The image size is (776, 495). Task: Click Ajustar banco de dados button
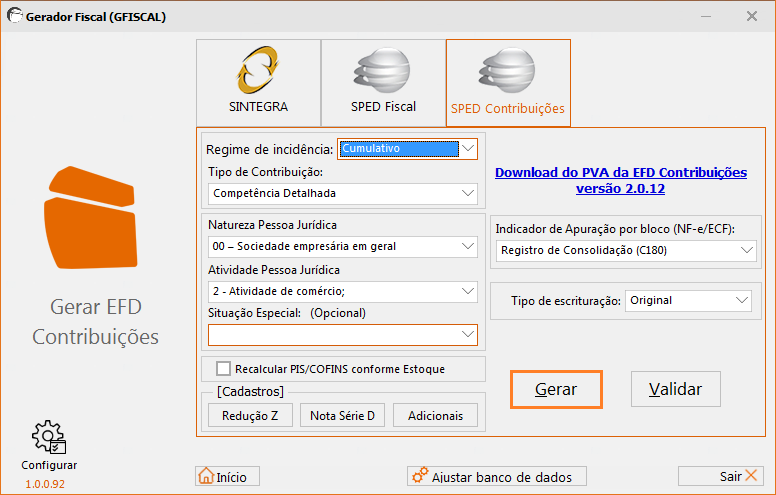[497, 477]
